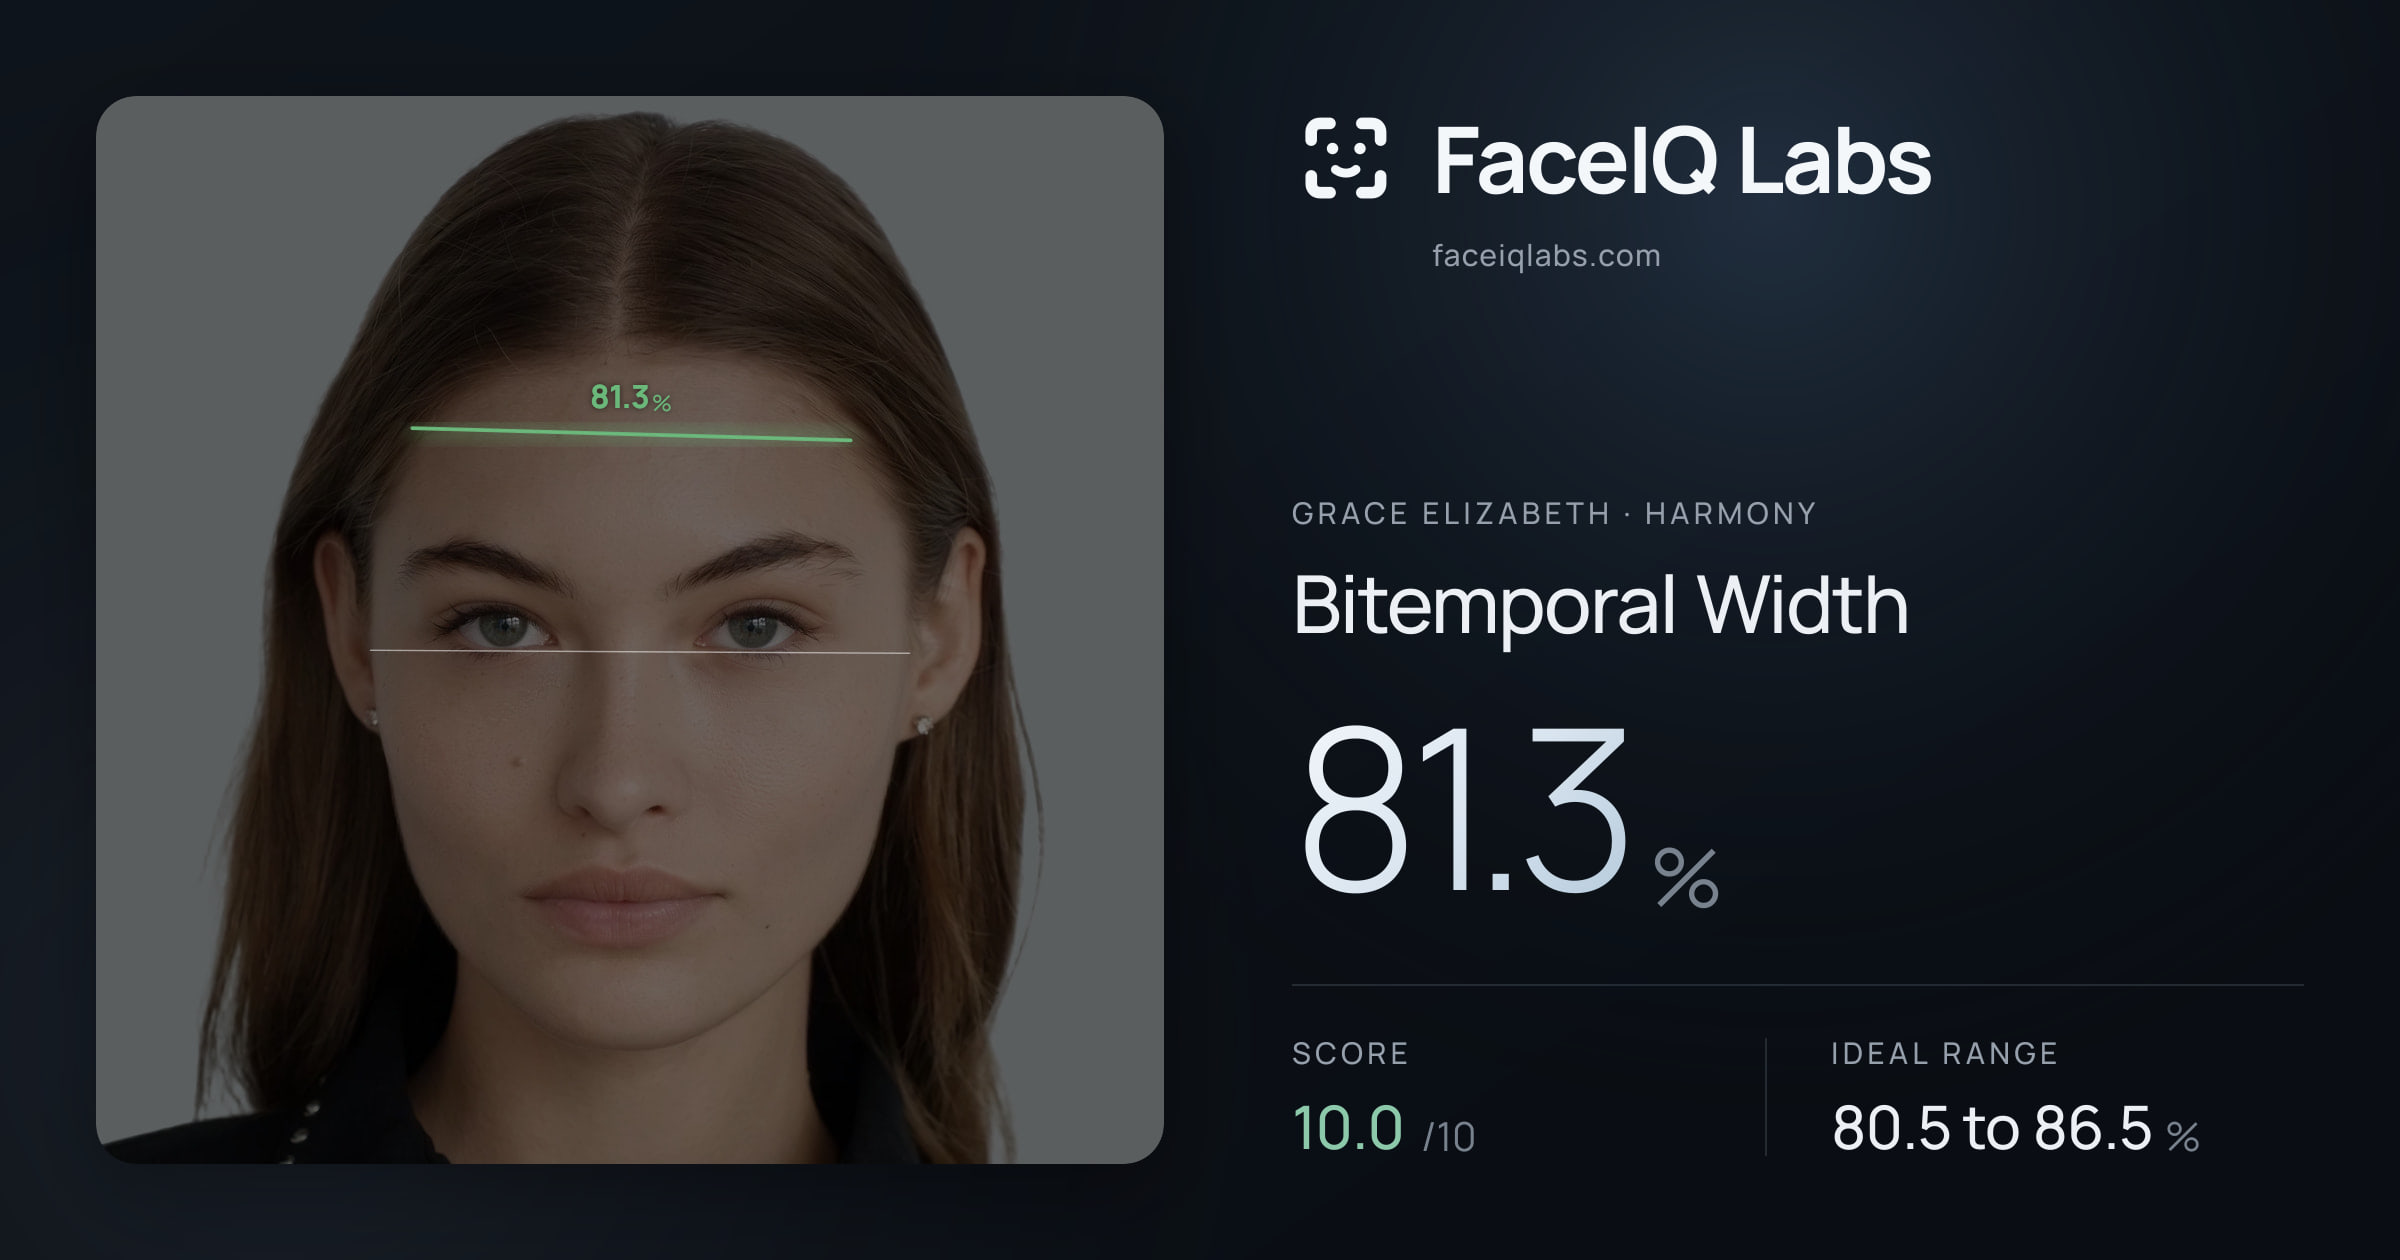Image resolution: width=2400 pixels, height=1260 pixels.
Task: Click the 80.5 to 86.5 % range value
Action: [x=2015, y=1128]
